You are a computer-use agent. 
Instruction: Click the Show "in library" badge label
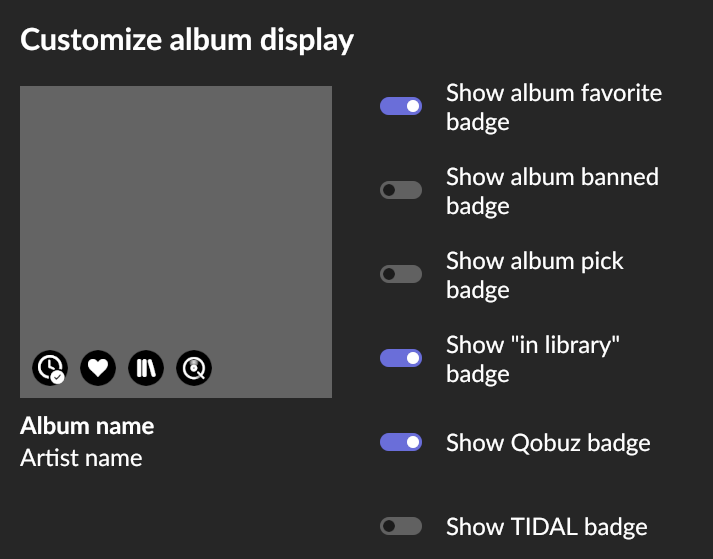532,359
